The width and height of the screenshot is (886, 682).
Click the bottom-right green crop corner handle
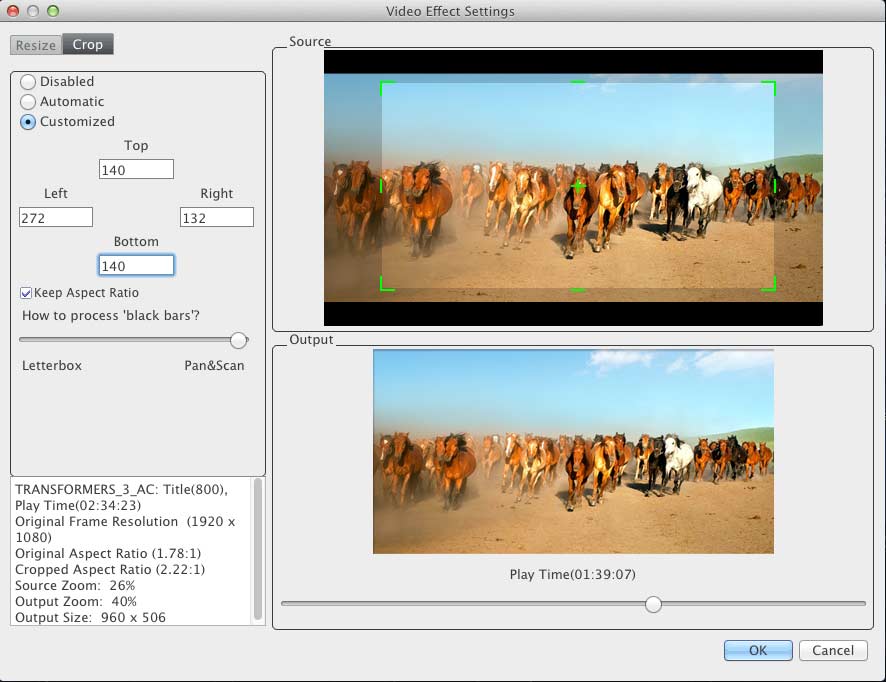(x=769, y=284)
